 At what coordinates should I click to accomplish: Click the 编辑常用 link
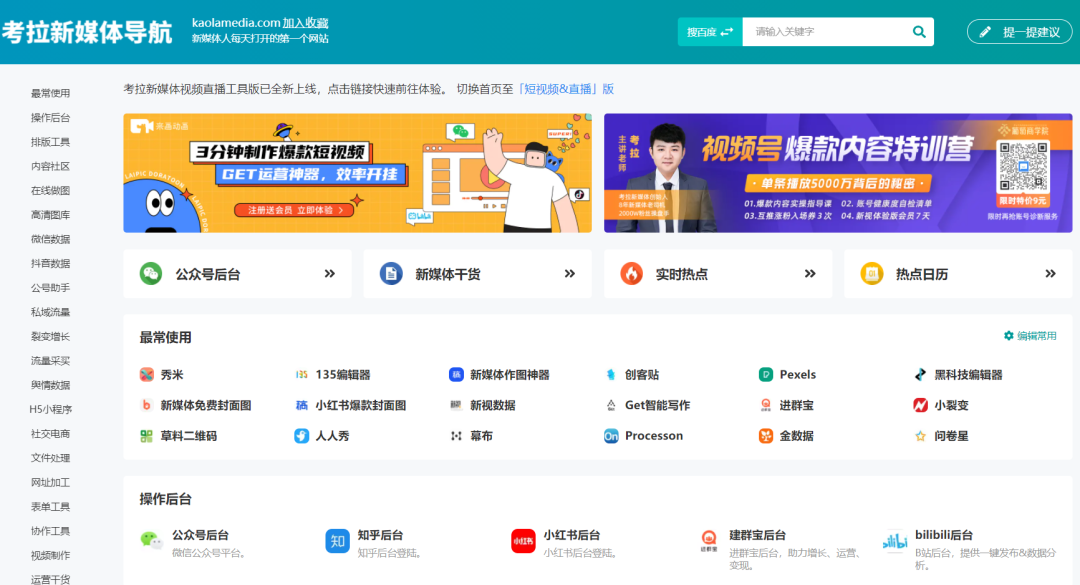[1037, 336]
